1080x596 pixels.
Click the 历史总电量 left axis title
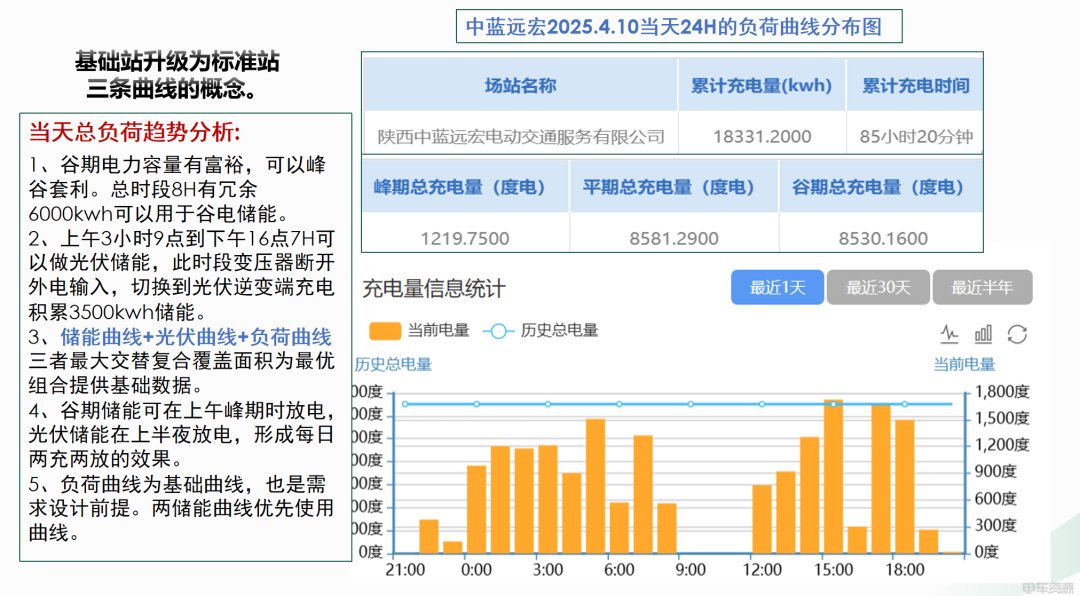[x=393, y=364]
